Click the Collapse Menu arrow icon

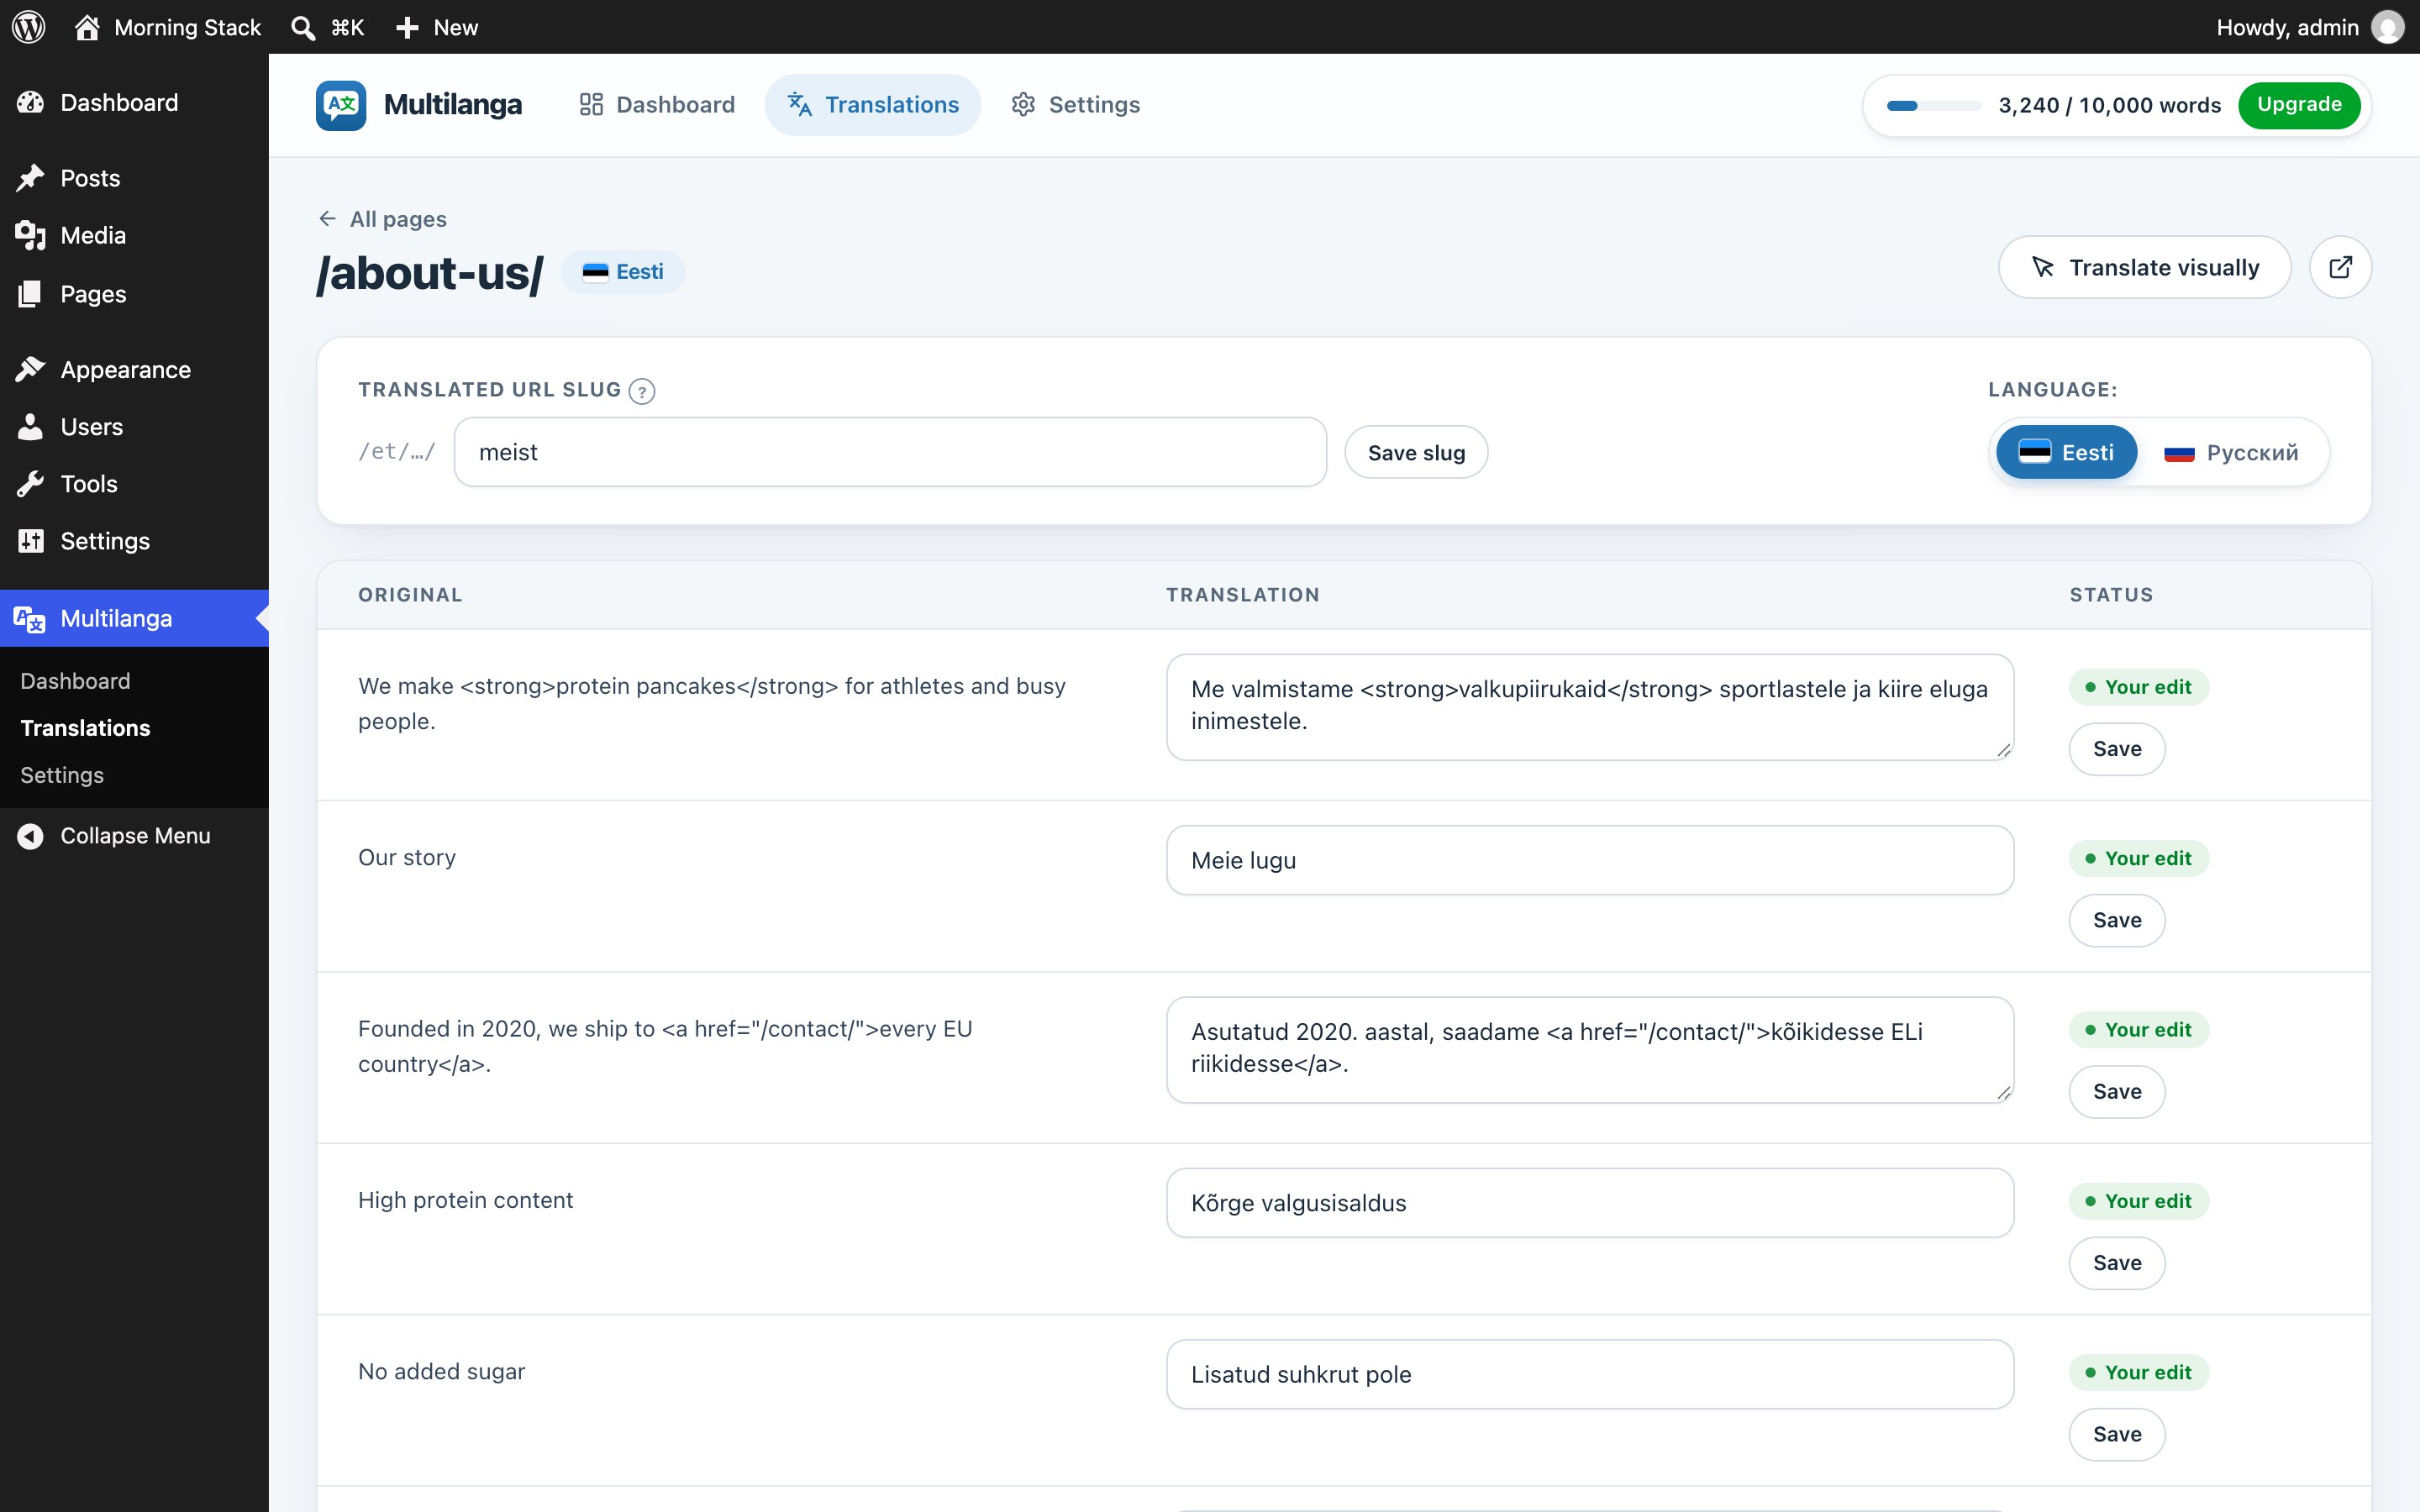point(30,836)
